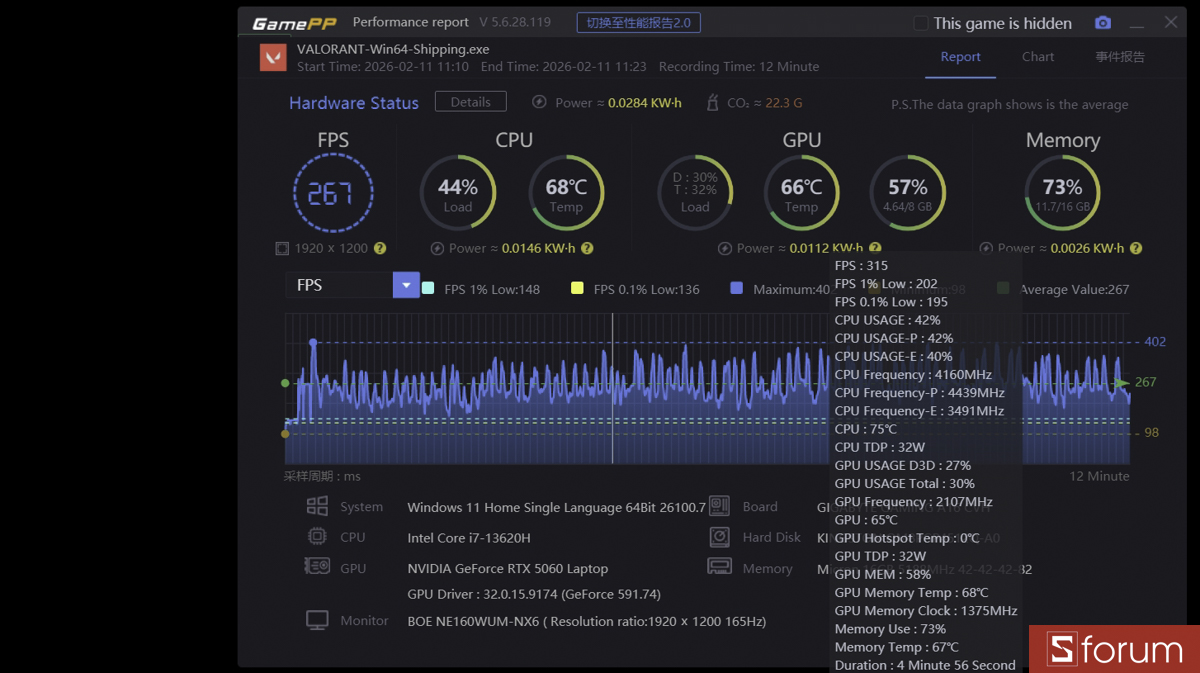This screenshot has height=673, width=1200.
Task: Open the 事件报告 tab
Action: tap(1119, 57)
